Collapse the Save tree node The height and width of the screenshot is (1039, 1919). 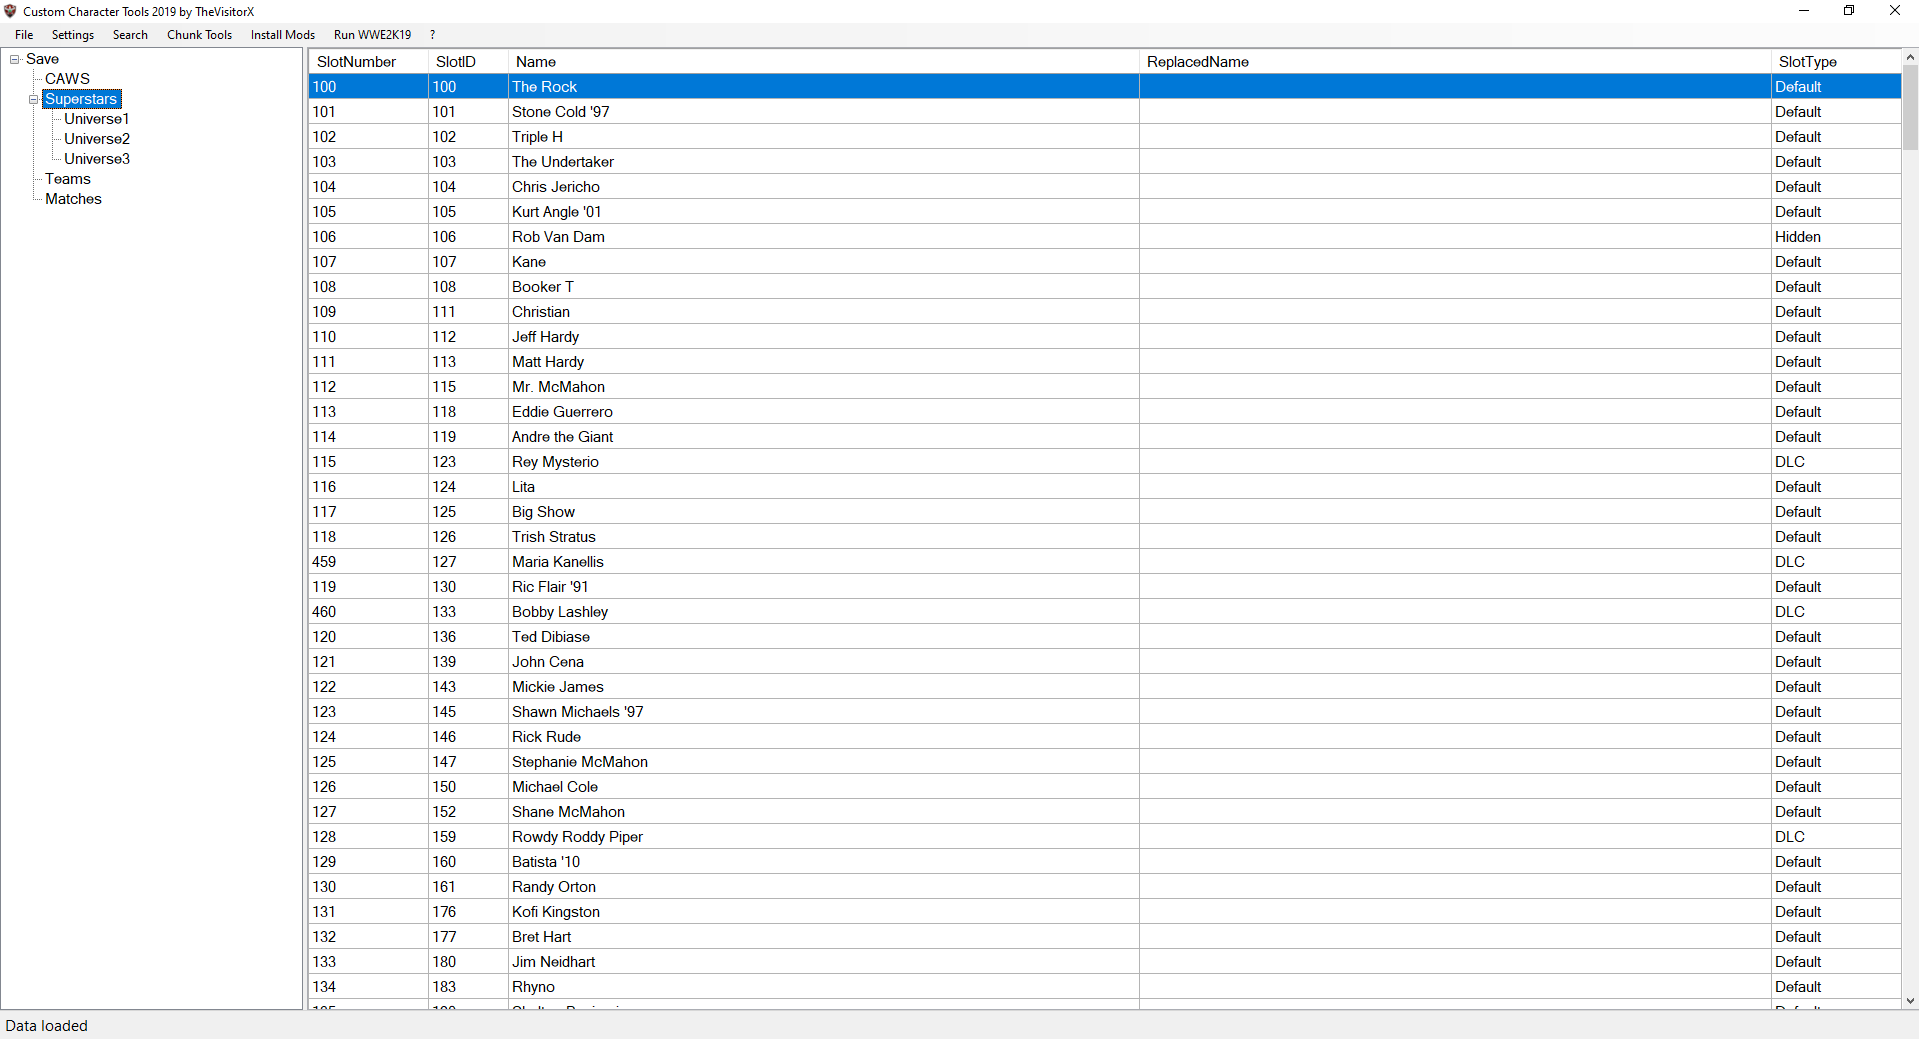15,59
